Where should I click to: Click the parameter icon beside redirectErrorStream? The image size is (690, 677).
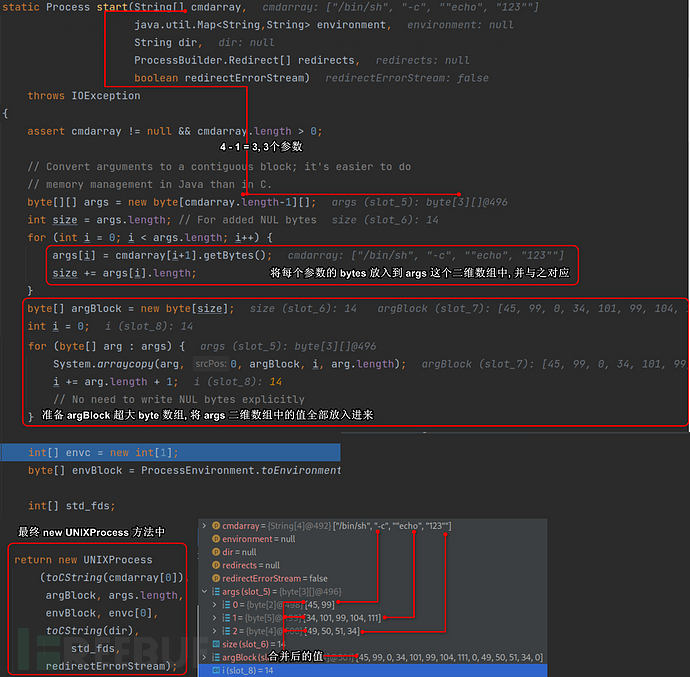[215, 578]
